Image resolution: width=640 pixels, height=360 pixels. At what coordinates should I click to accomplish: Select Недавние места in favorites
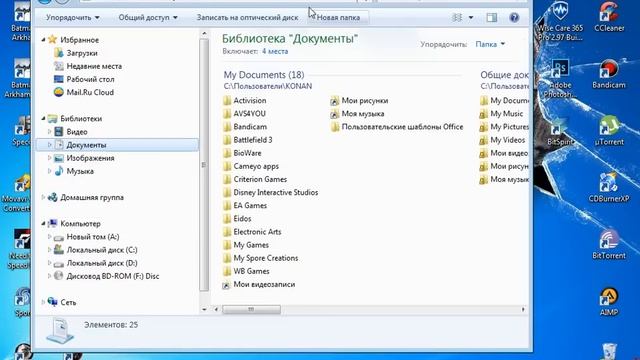pyautogui.click(x=88, y=66)
